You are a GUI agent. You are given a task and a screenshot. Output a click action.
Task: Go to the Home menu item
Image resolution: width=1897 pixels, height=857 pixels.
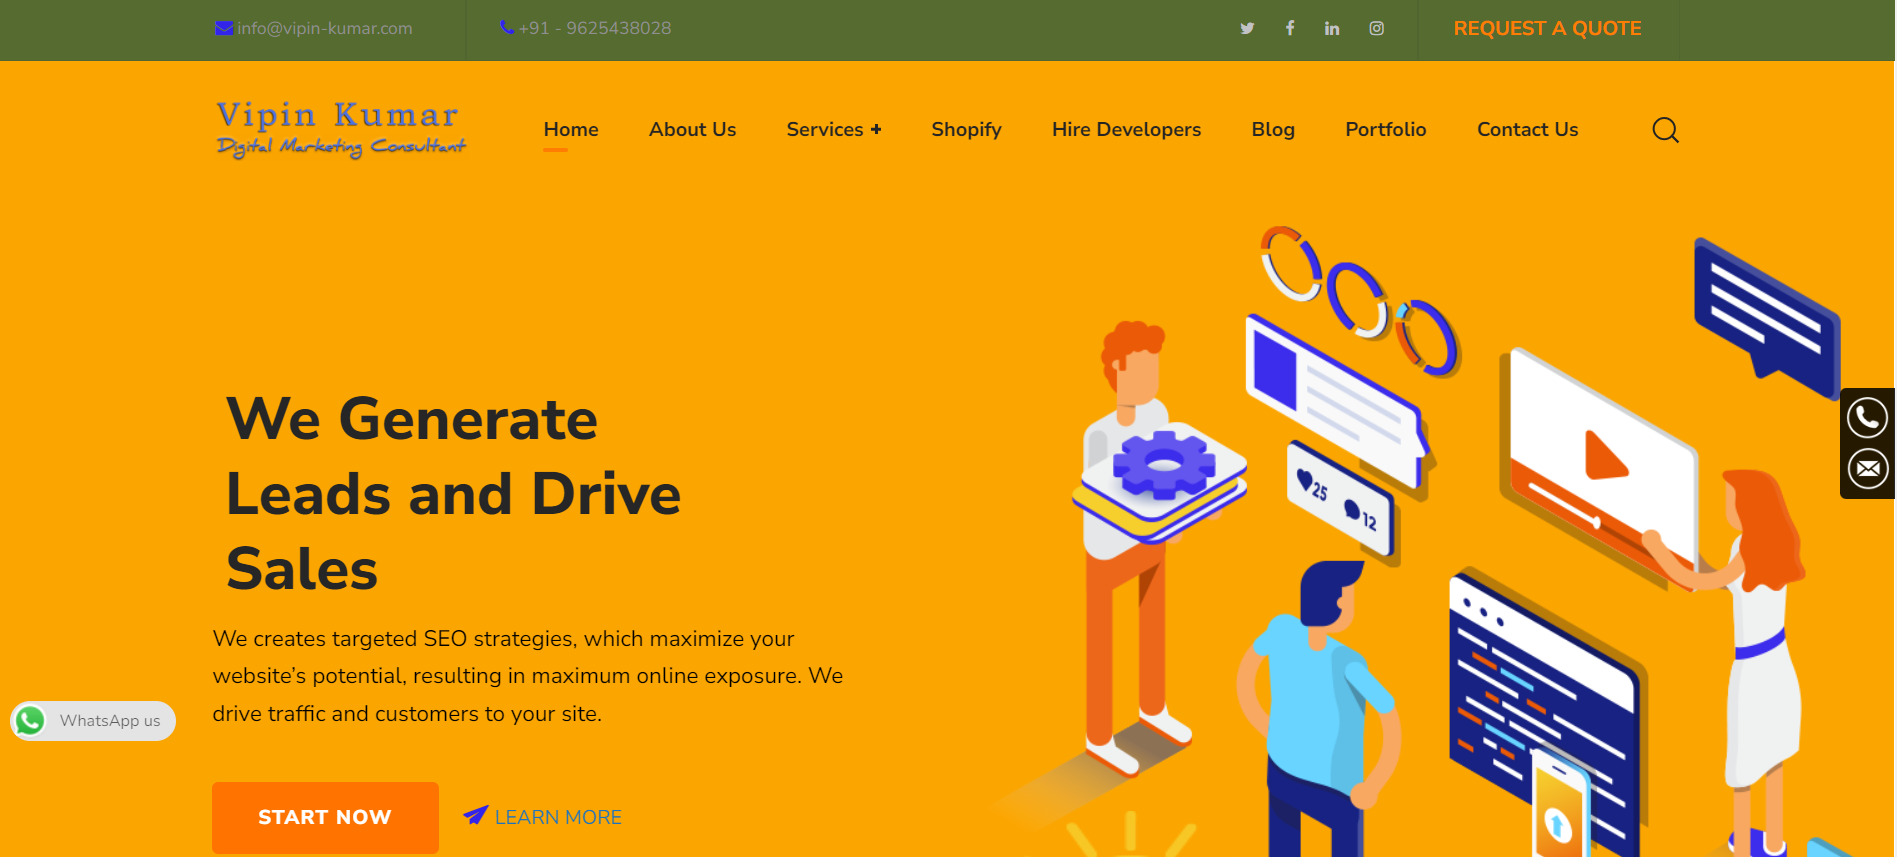click(x=571, y=129)
